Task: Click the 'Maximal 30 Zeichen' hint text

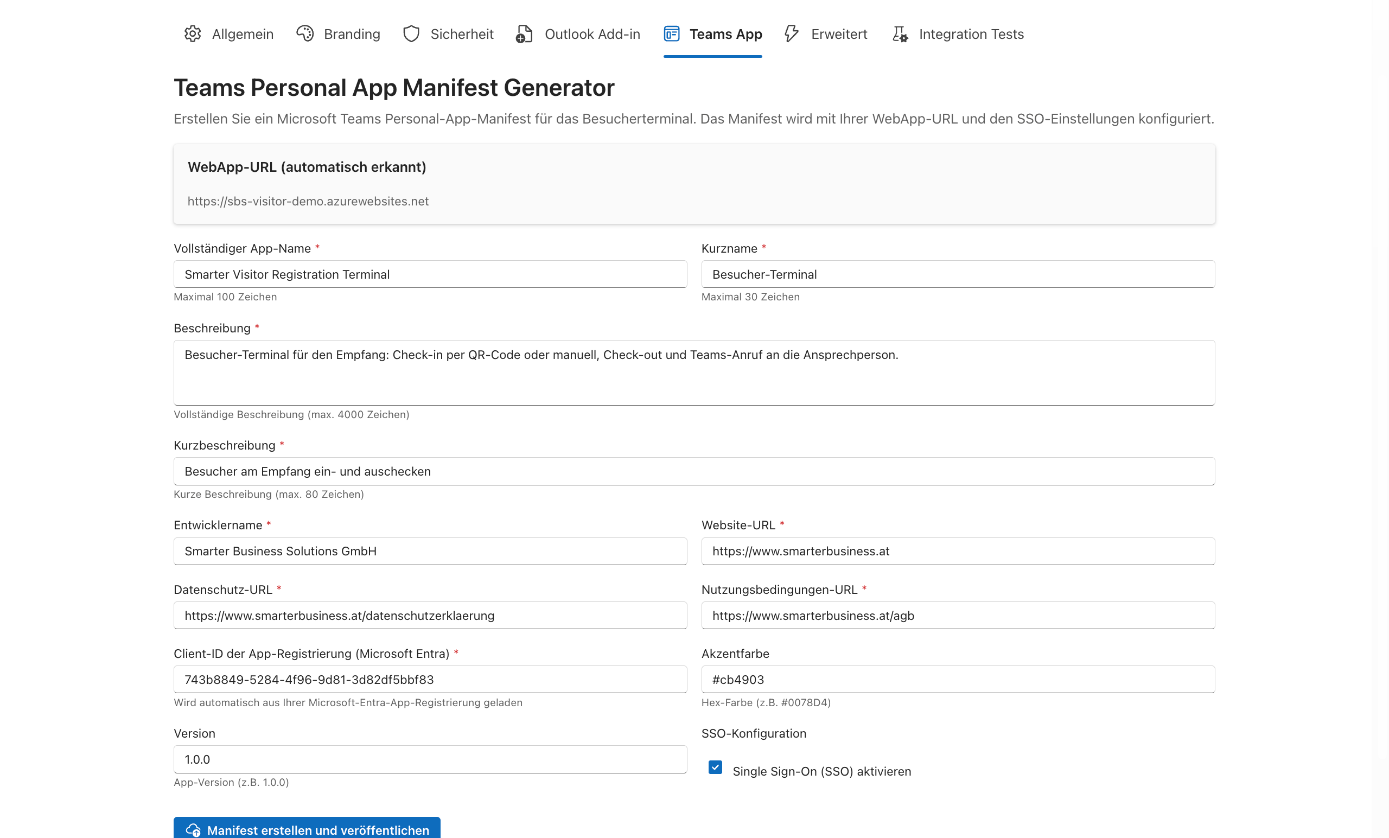Action: pyautogui.click(x=751, y=297)
